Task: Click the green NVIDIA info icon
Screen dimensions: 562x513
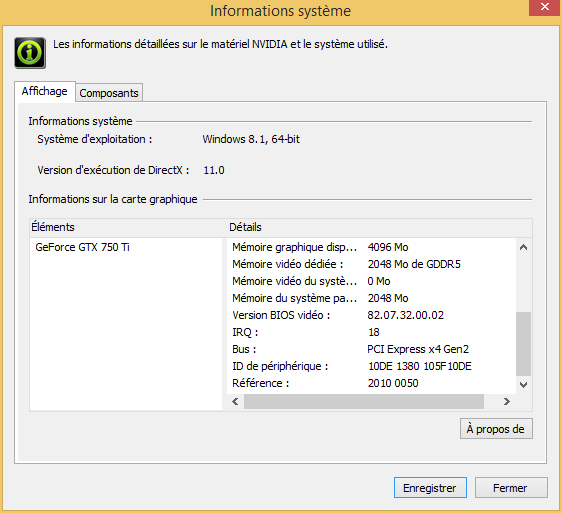Action: pyautogui.click(x=30, y=53)
